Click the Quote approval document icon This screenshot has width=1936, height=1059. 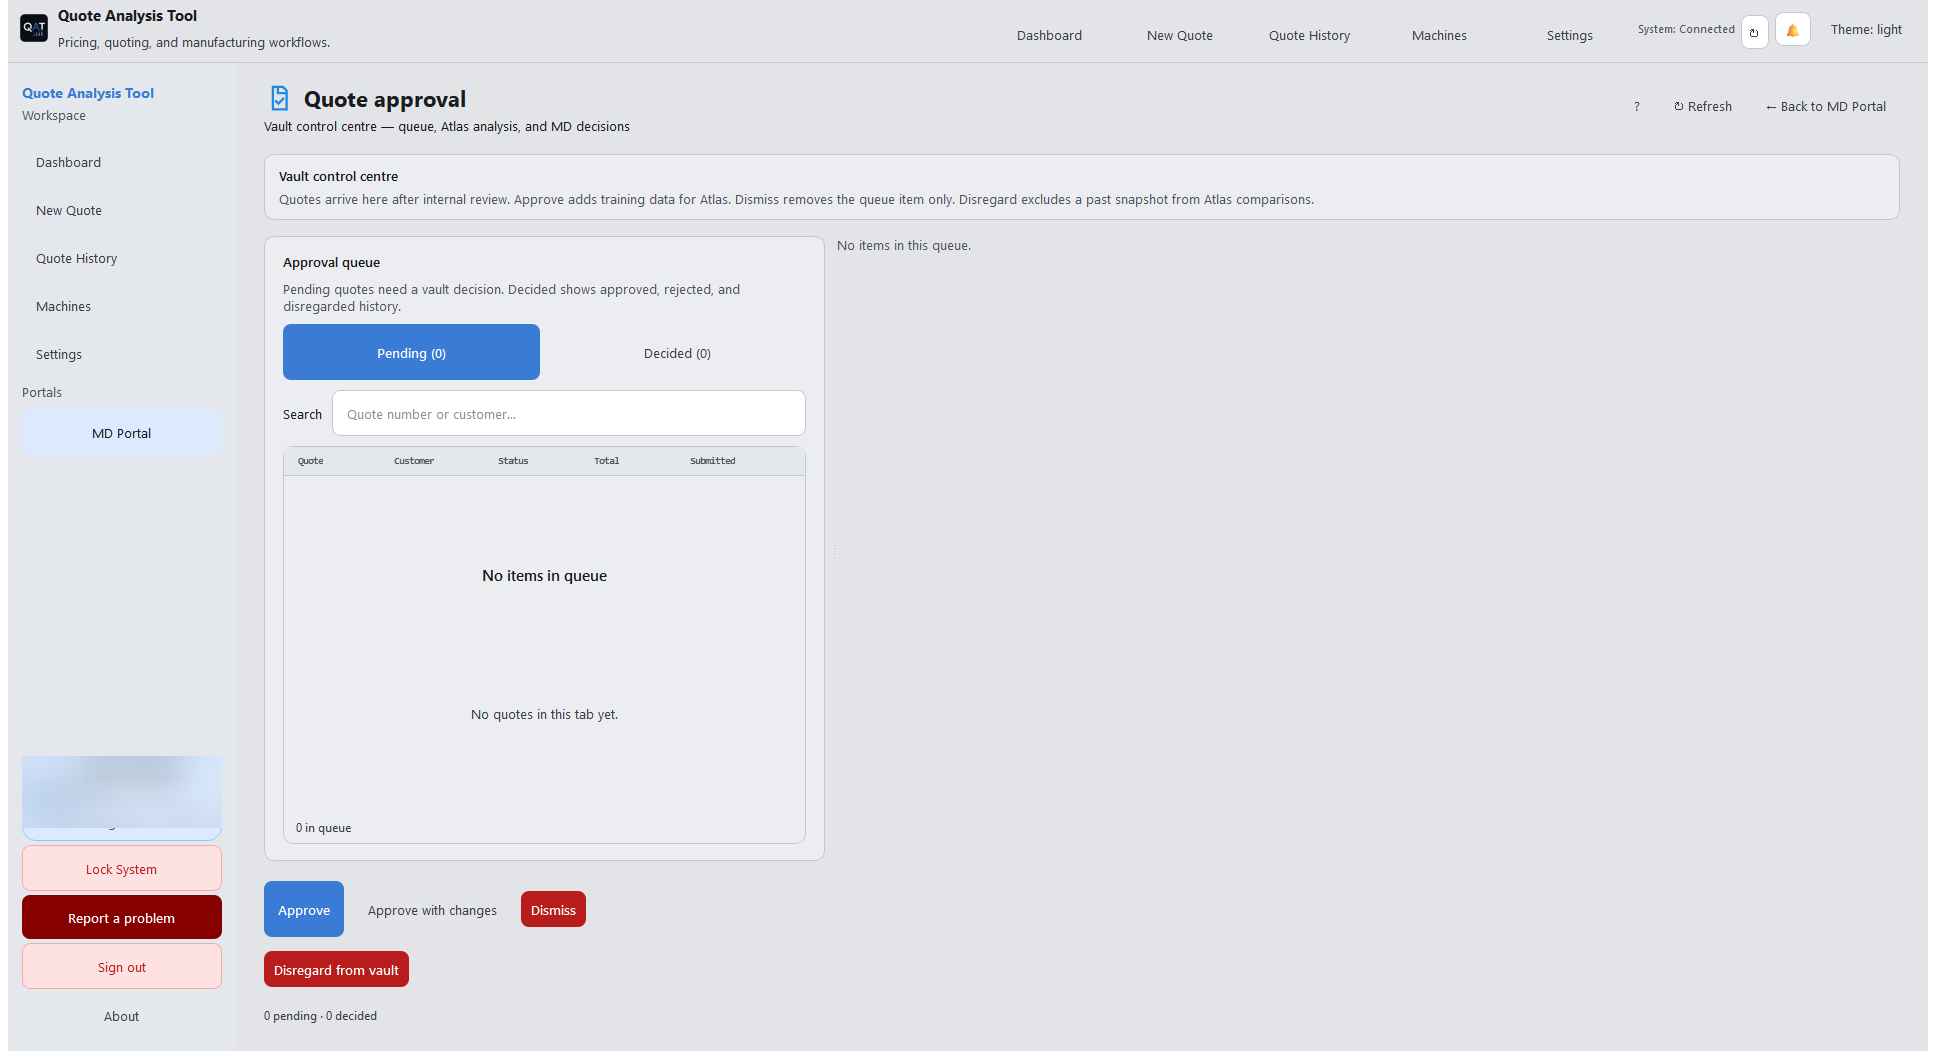[280, 98]
